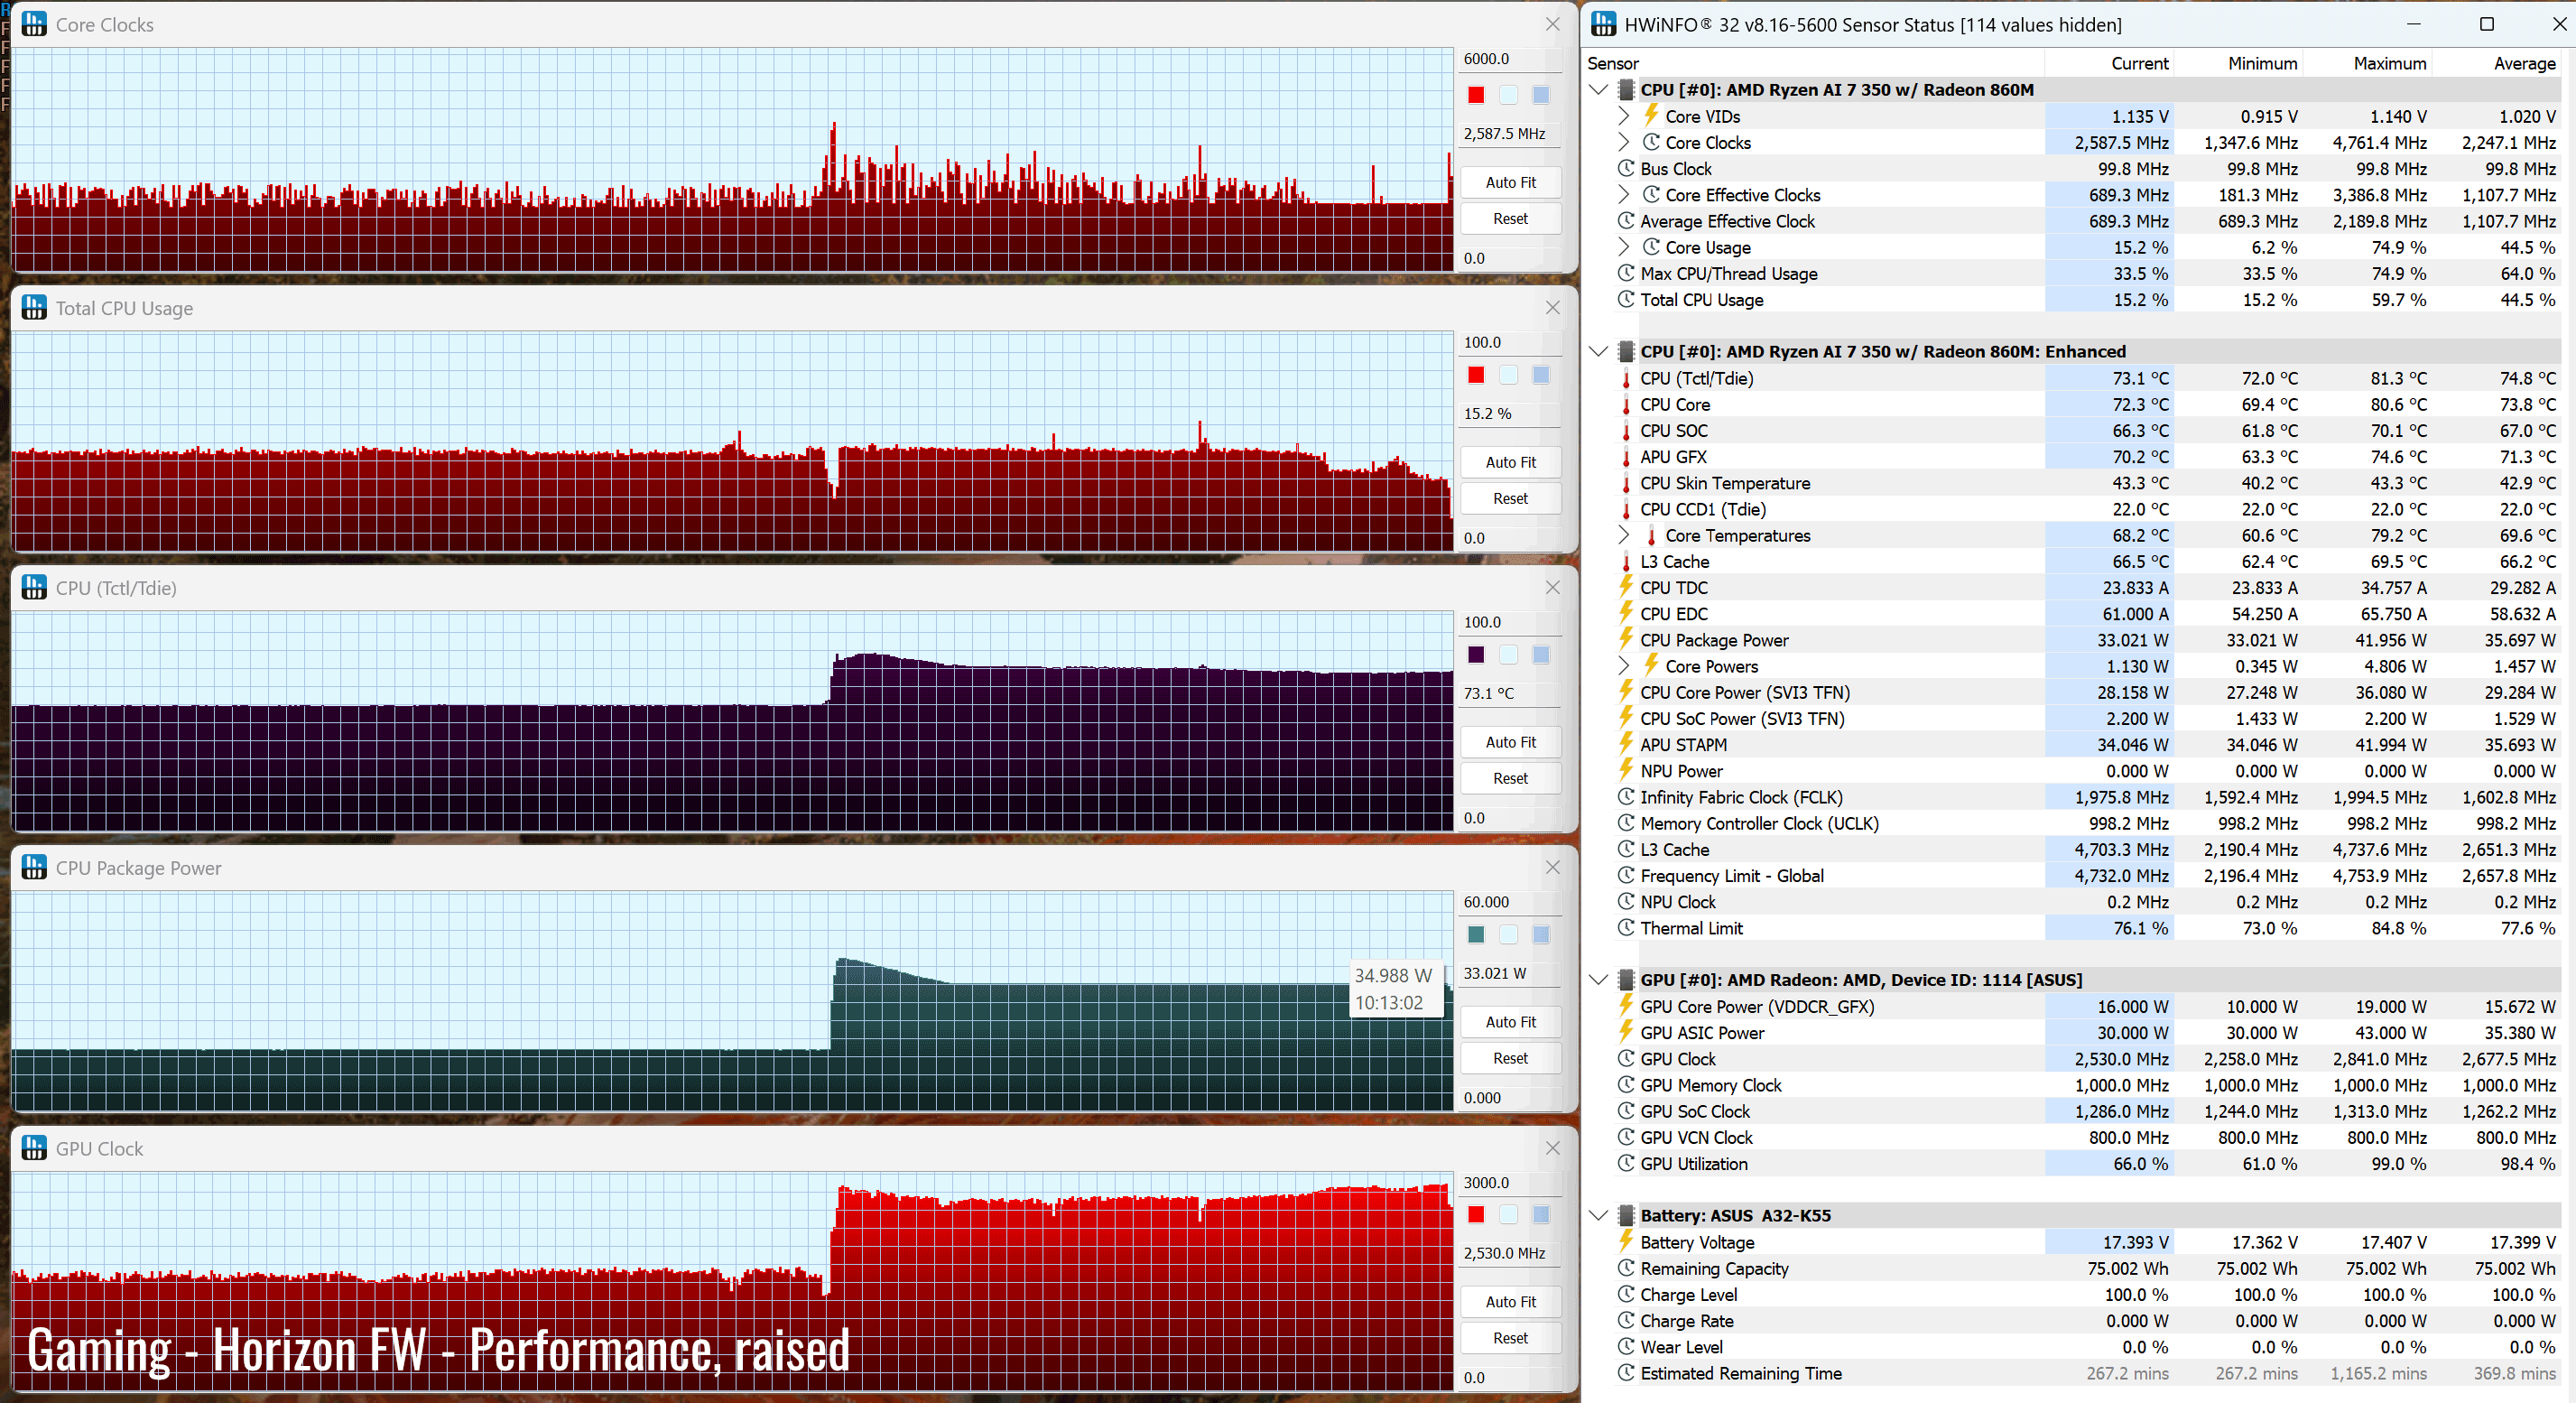Collapse the CPU [#0] AMD Ryzen AI 7 350 group
Image resolution: width=2576 pixels, height=1403 pixels.
(x=1598, y=90)
